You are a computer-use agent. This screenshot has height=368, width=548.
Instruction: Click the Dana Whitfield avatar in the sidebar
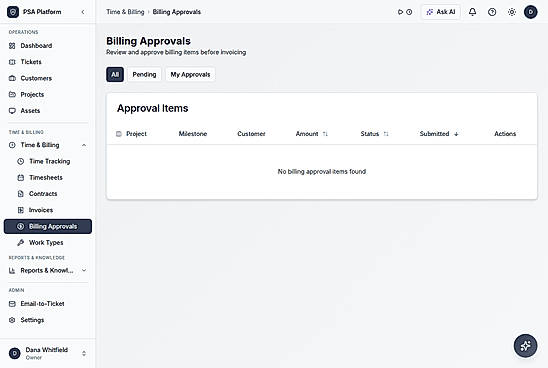(15, 353)
